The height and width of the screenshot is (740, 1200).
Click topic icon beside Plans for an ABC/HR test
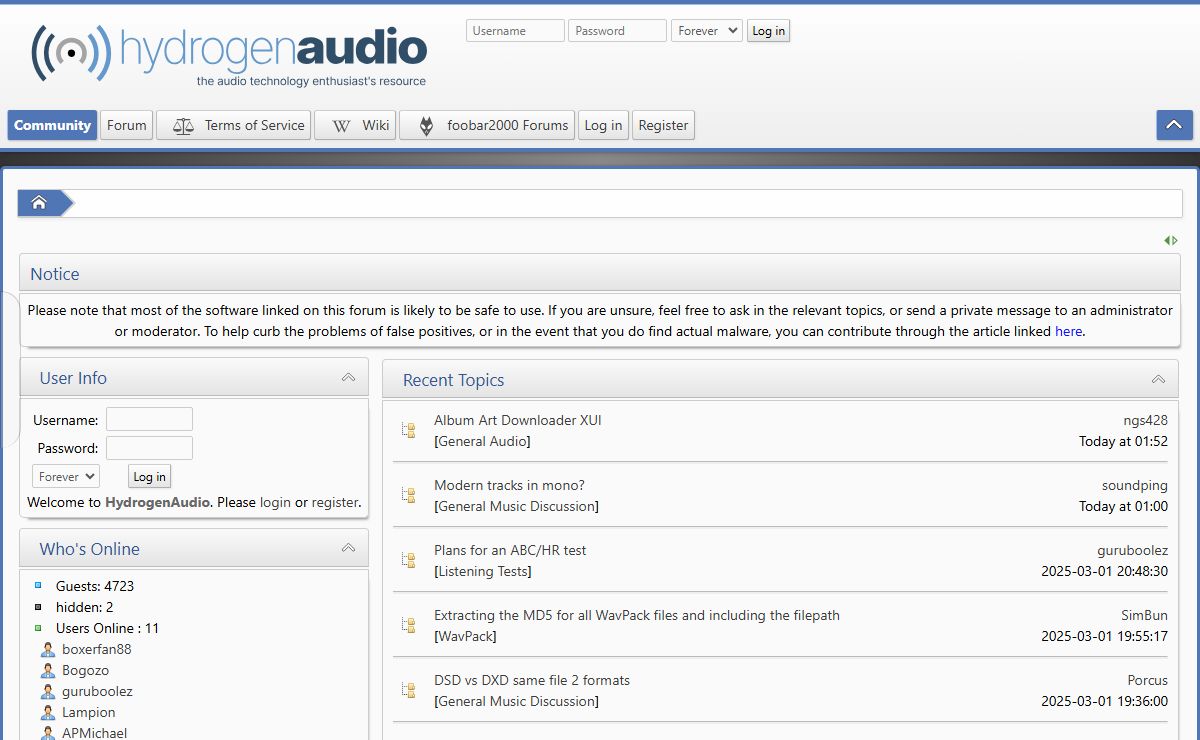coord(408,560)
